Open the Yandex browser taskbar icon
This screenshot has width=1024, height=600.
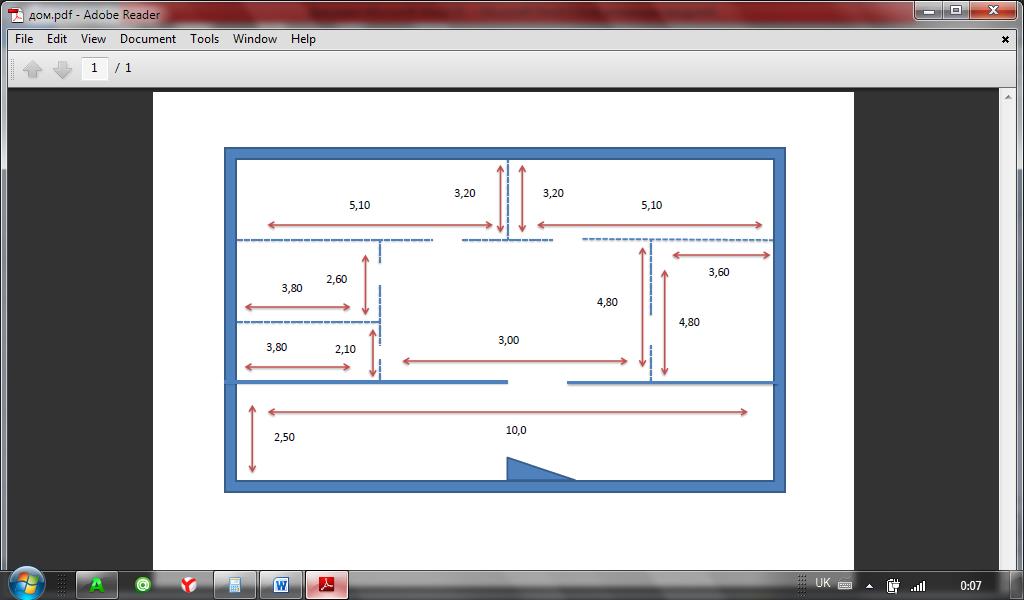pos(189,584)
